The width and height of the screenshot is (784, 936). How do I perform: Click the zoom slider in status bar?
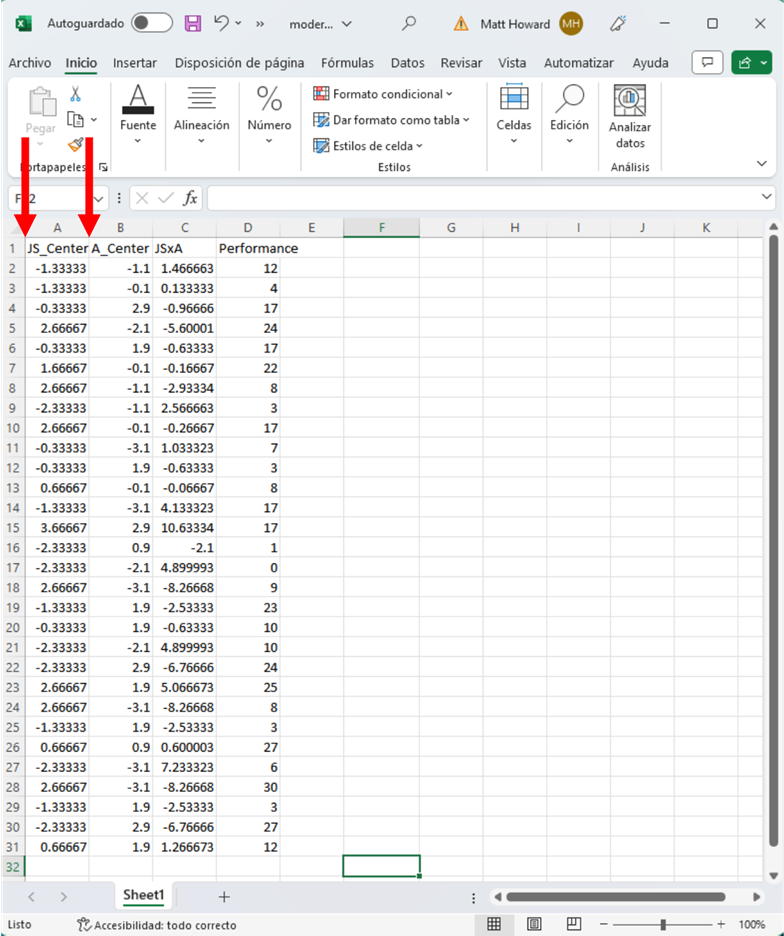(663, 924)
